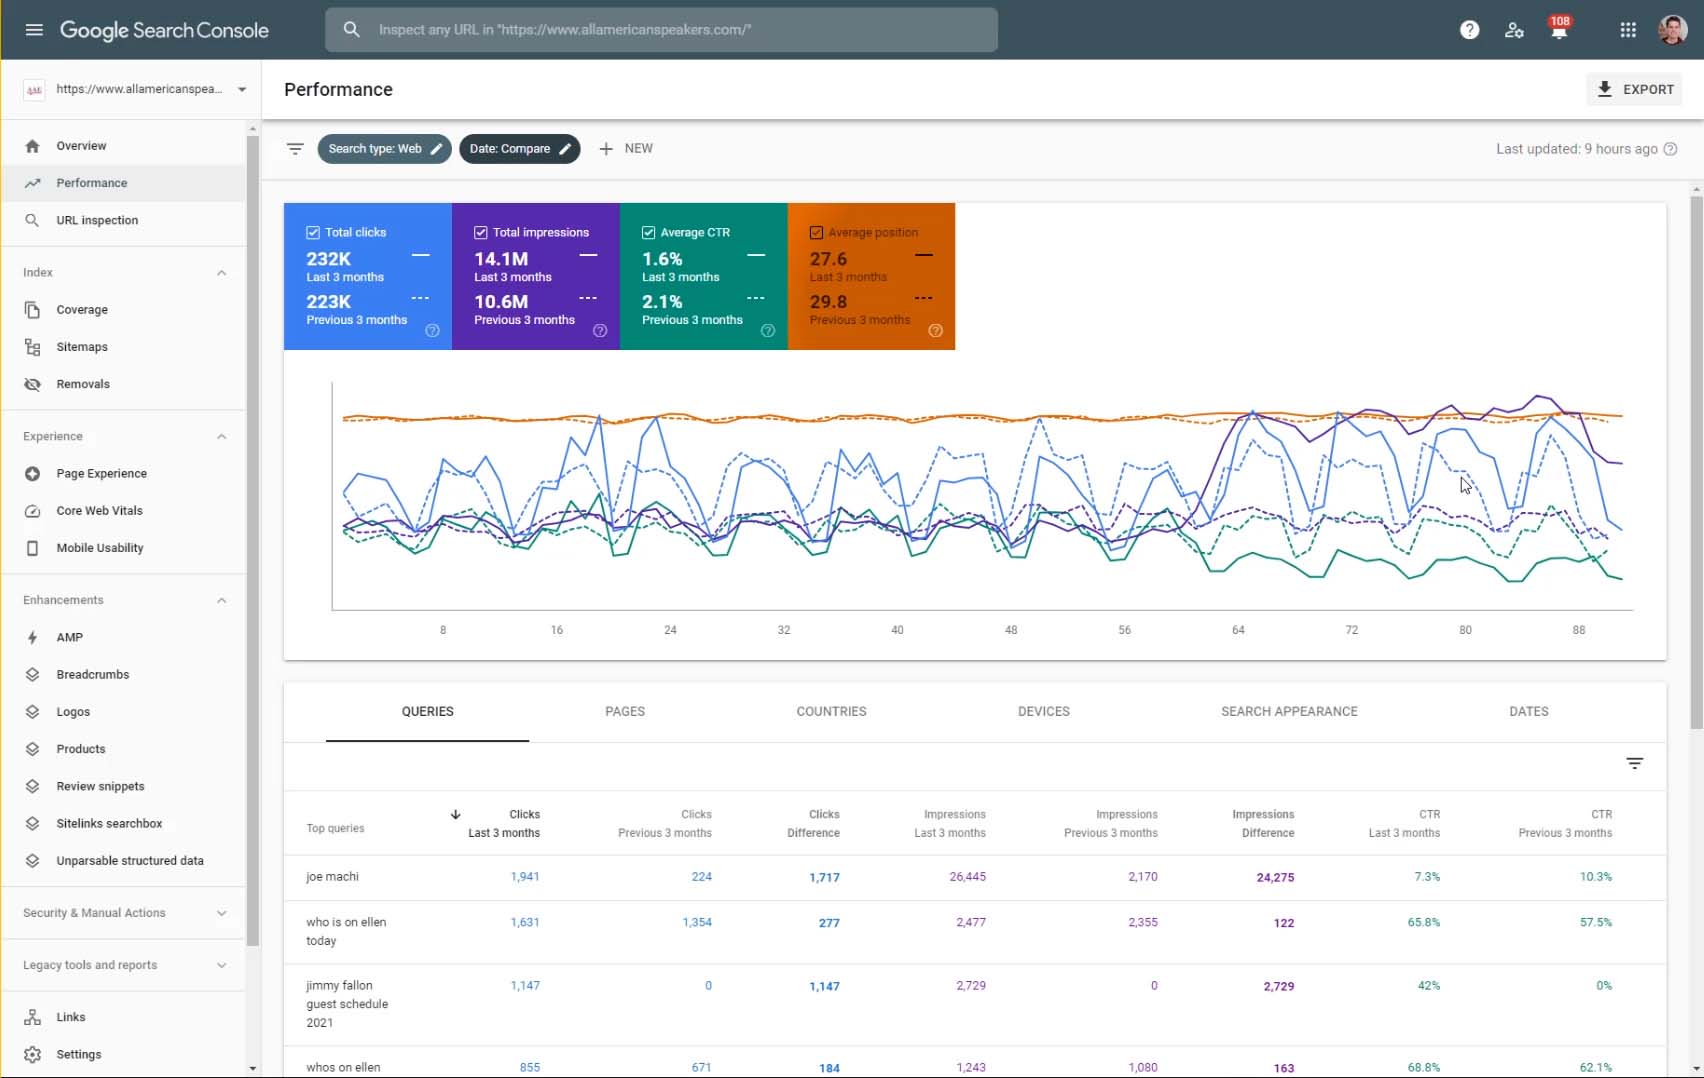Click the help icon on Average position card

[935, 331]
